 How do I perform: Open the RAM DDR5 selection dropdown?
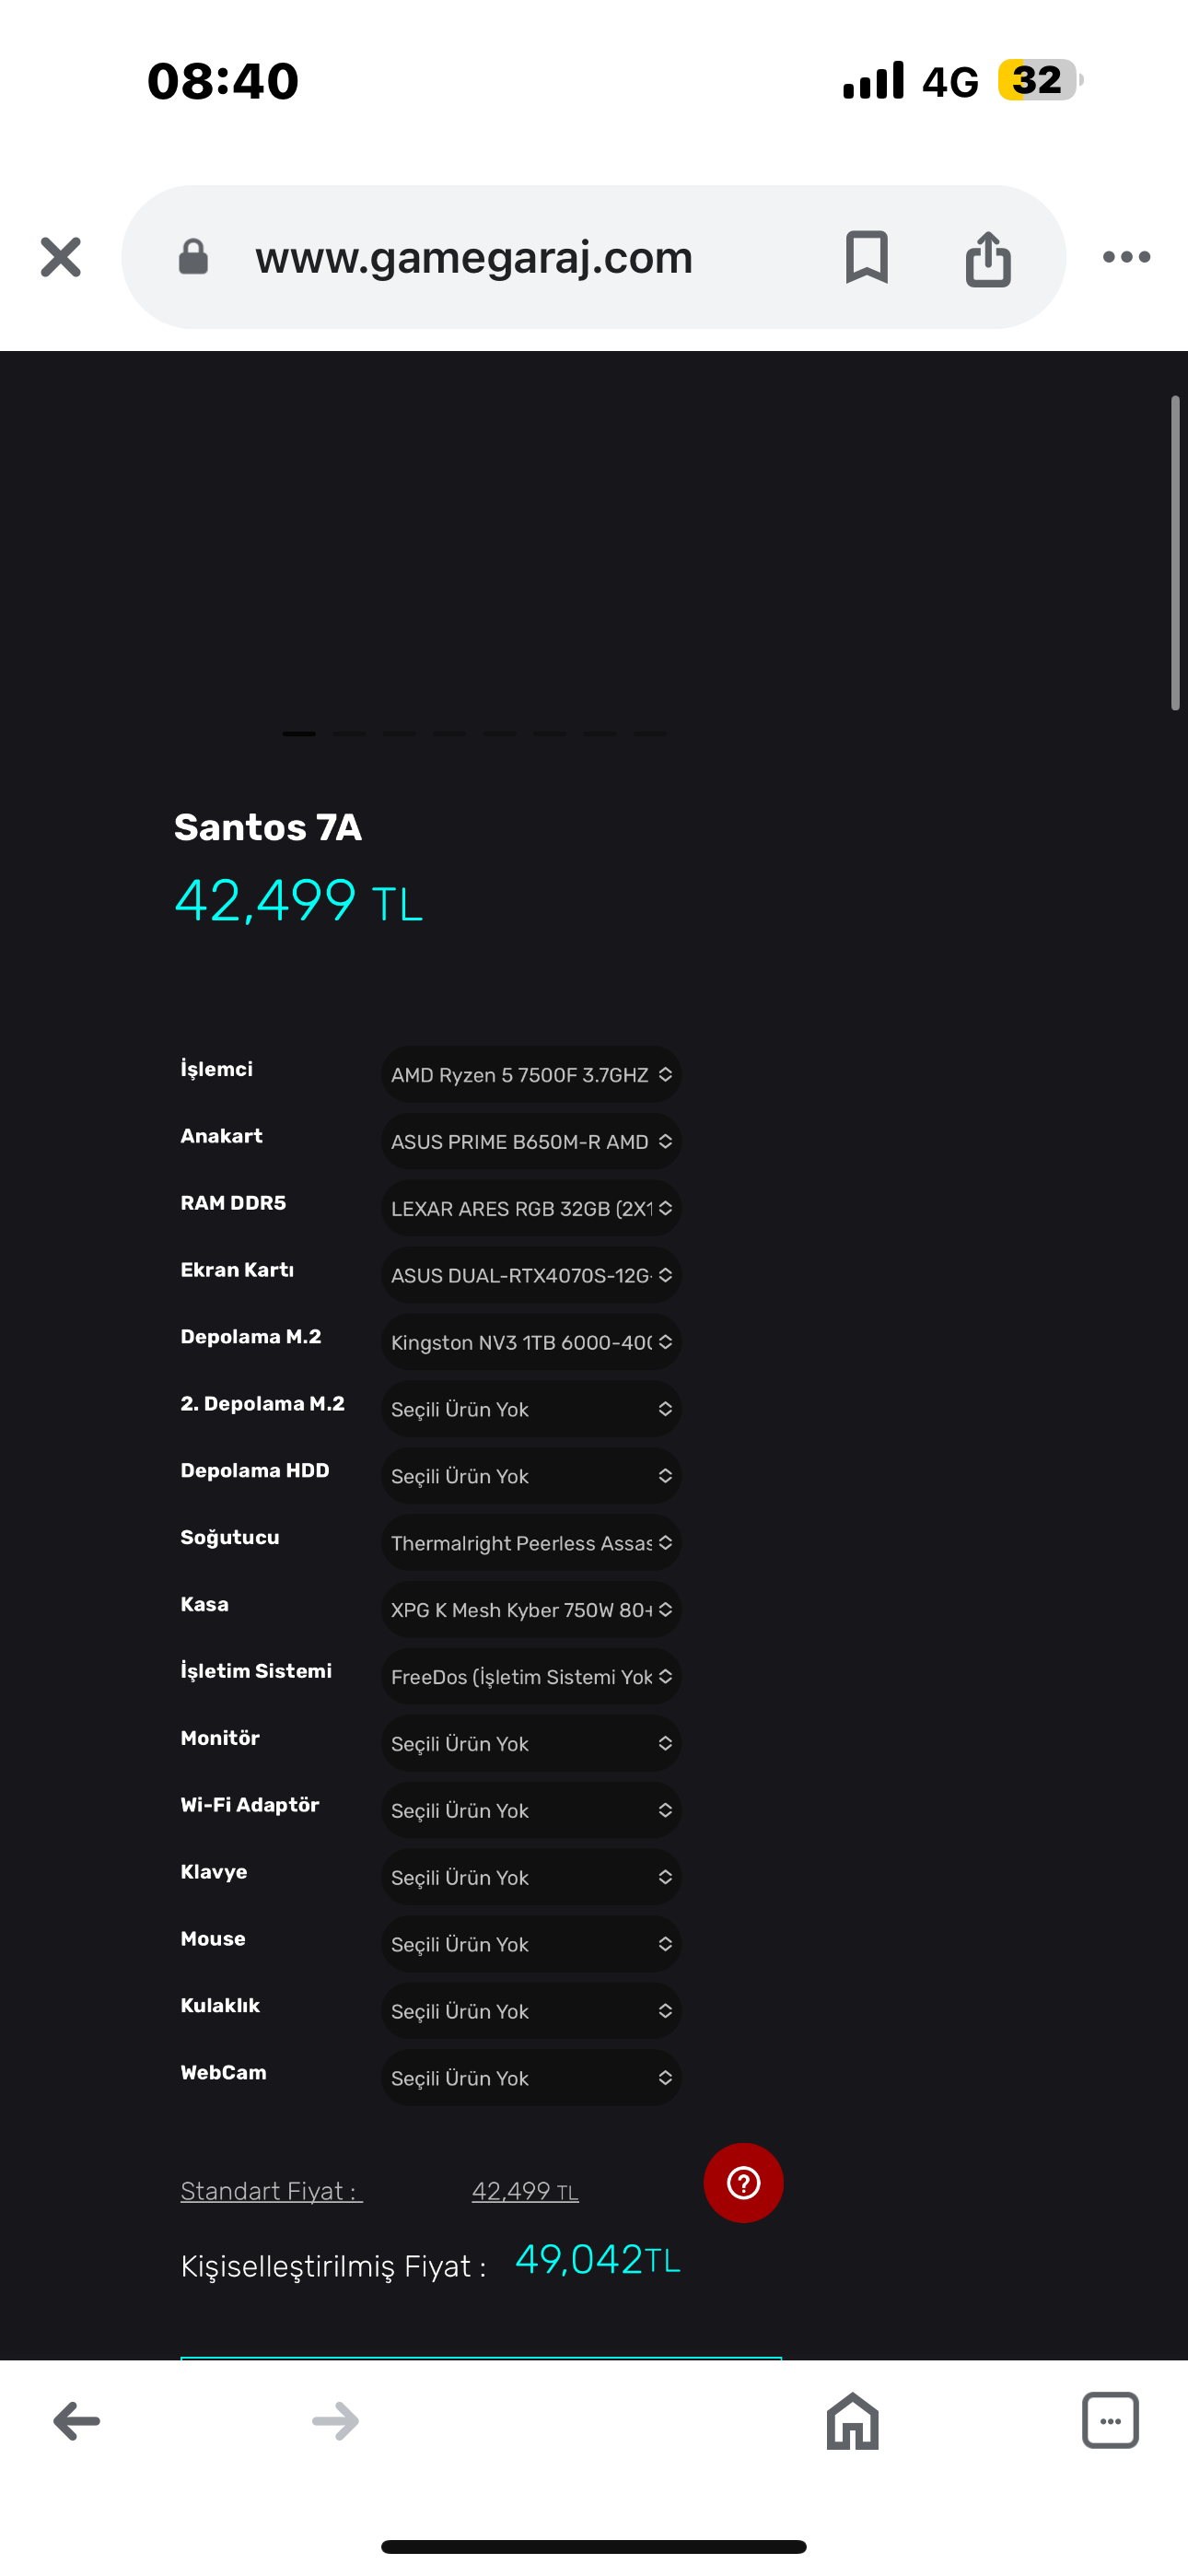click(x=531, y=1208)
